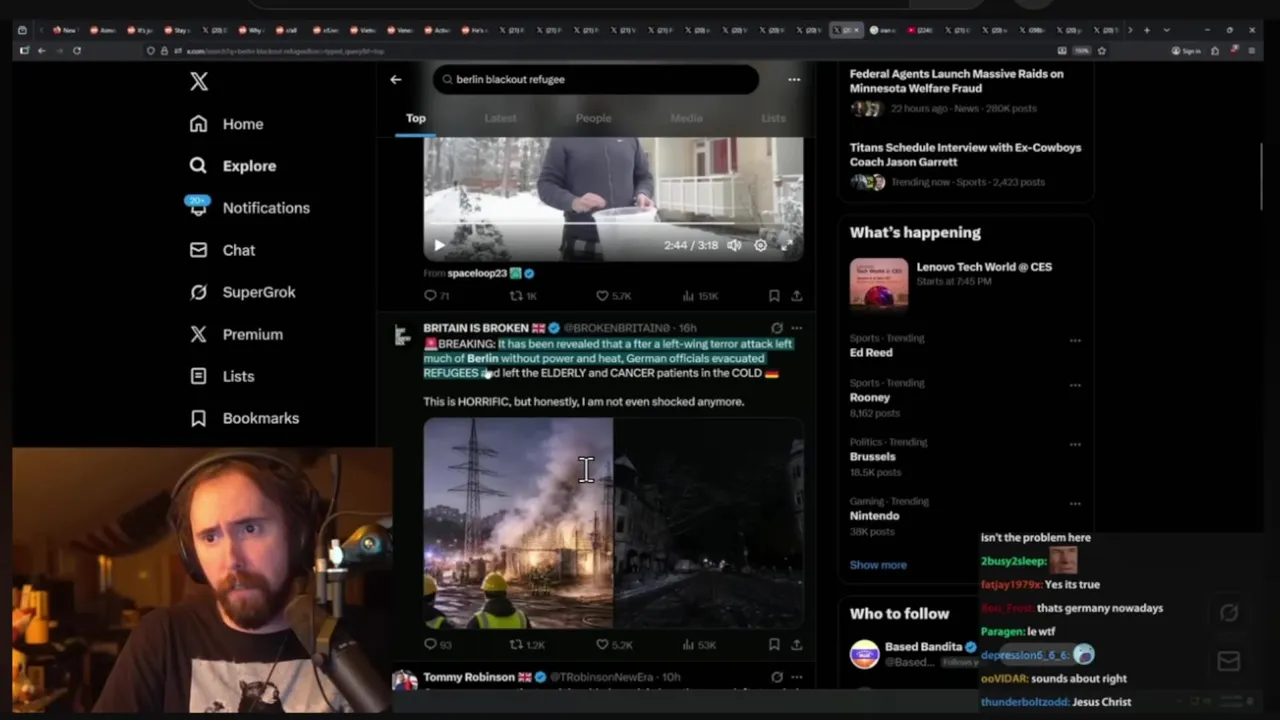Open the search options three-dot menu
The image size is (1280, 720).
794,79
